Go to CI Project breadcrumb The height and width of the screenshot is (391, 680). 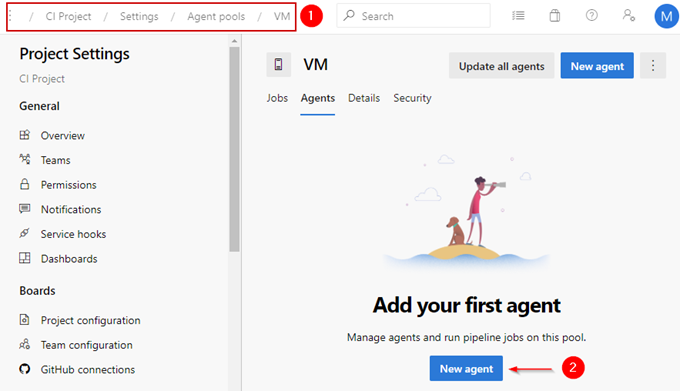(x=69, y=16)
